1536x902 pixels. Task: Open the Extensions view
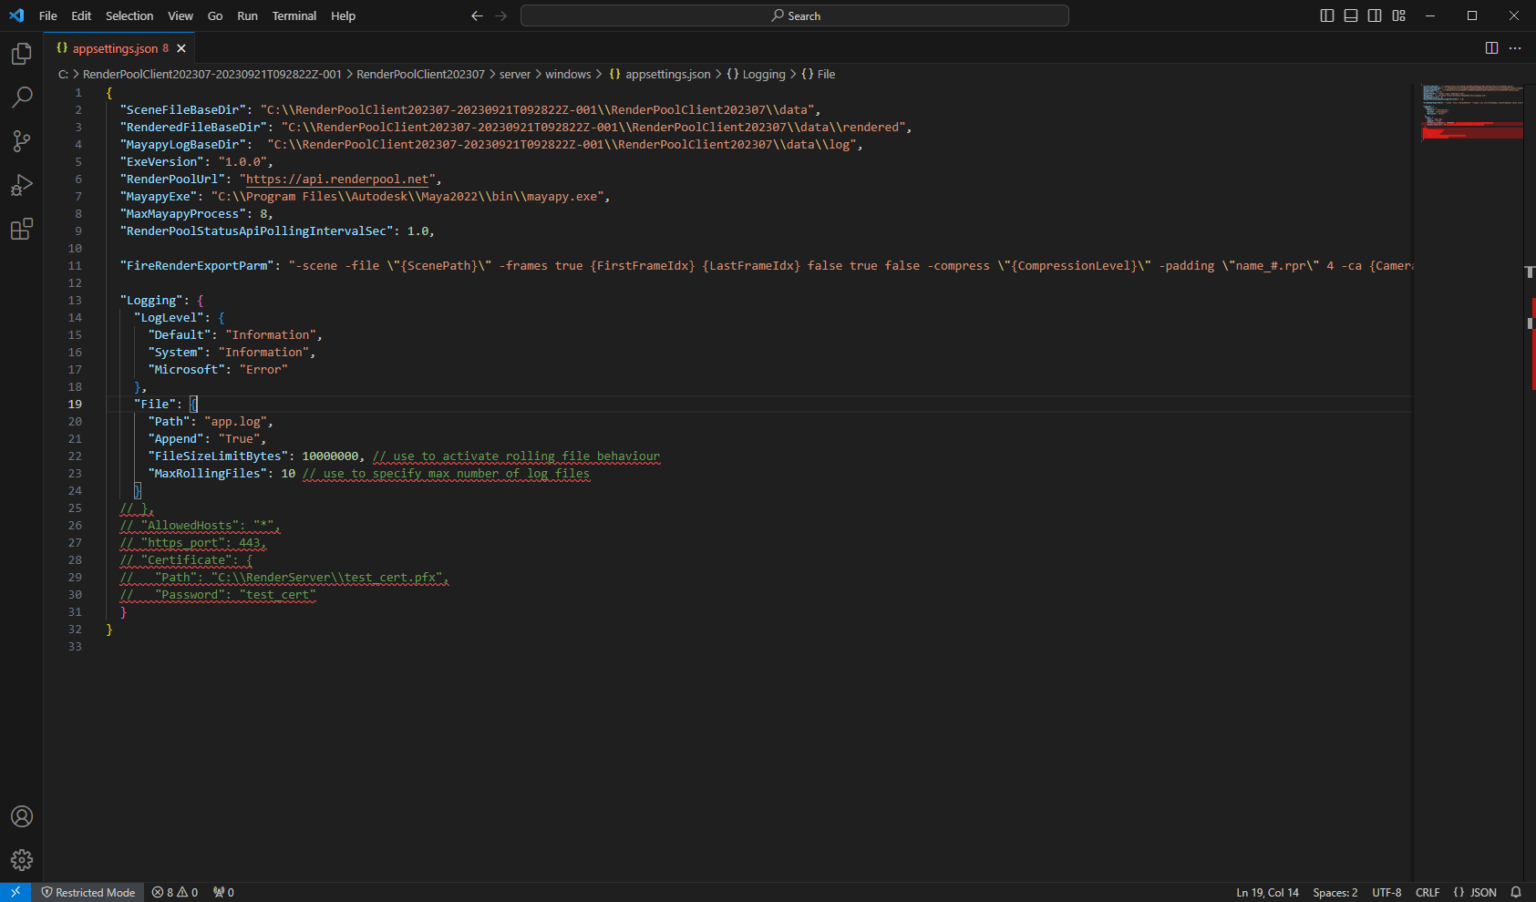click(x=21, y=229)
